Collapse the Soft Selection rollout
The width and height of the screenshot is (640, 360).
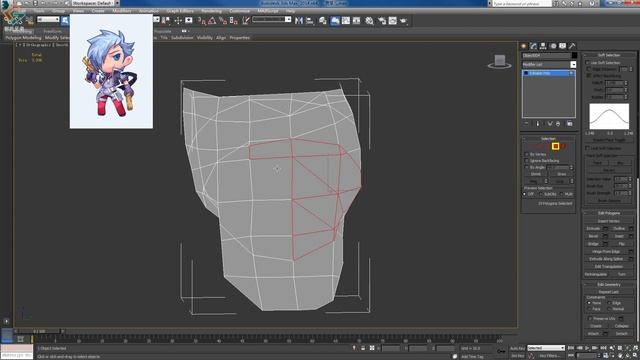pyautogui.click(x=609, y=55)
